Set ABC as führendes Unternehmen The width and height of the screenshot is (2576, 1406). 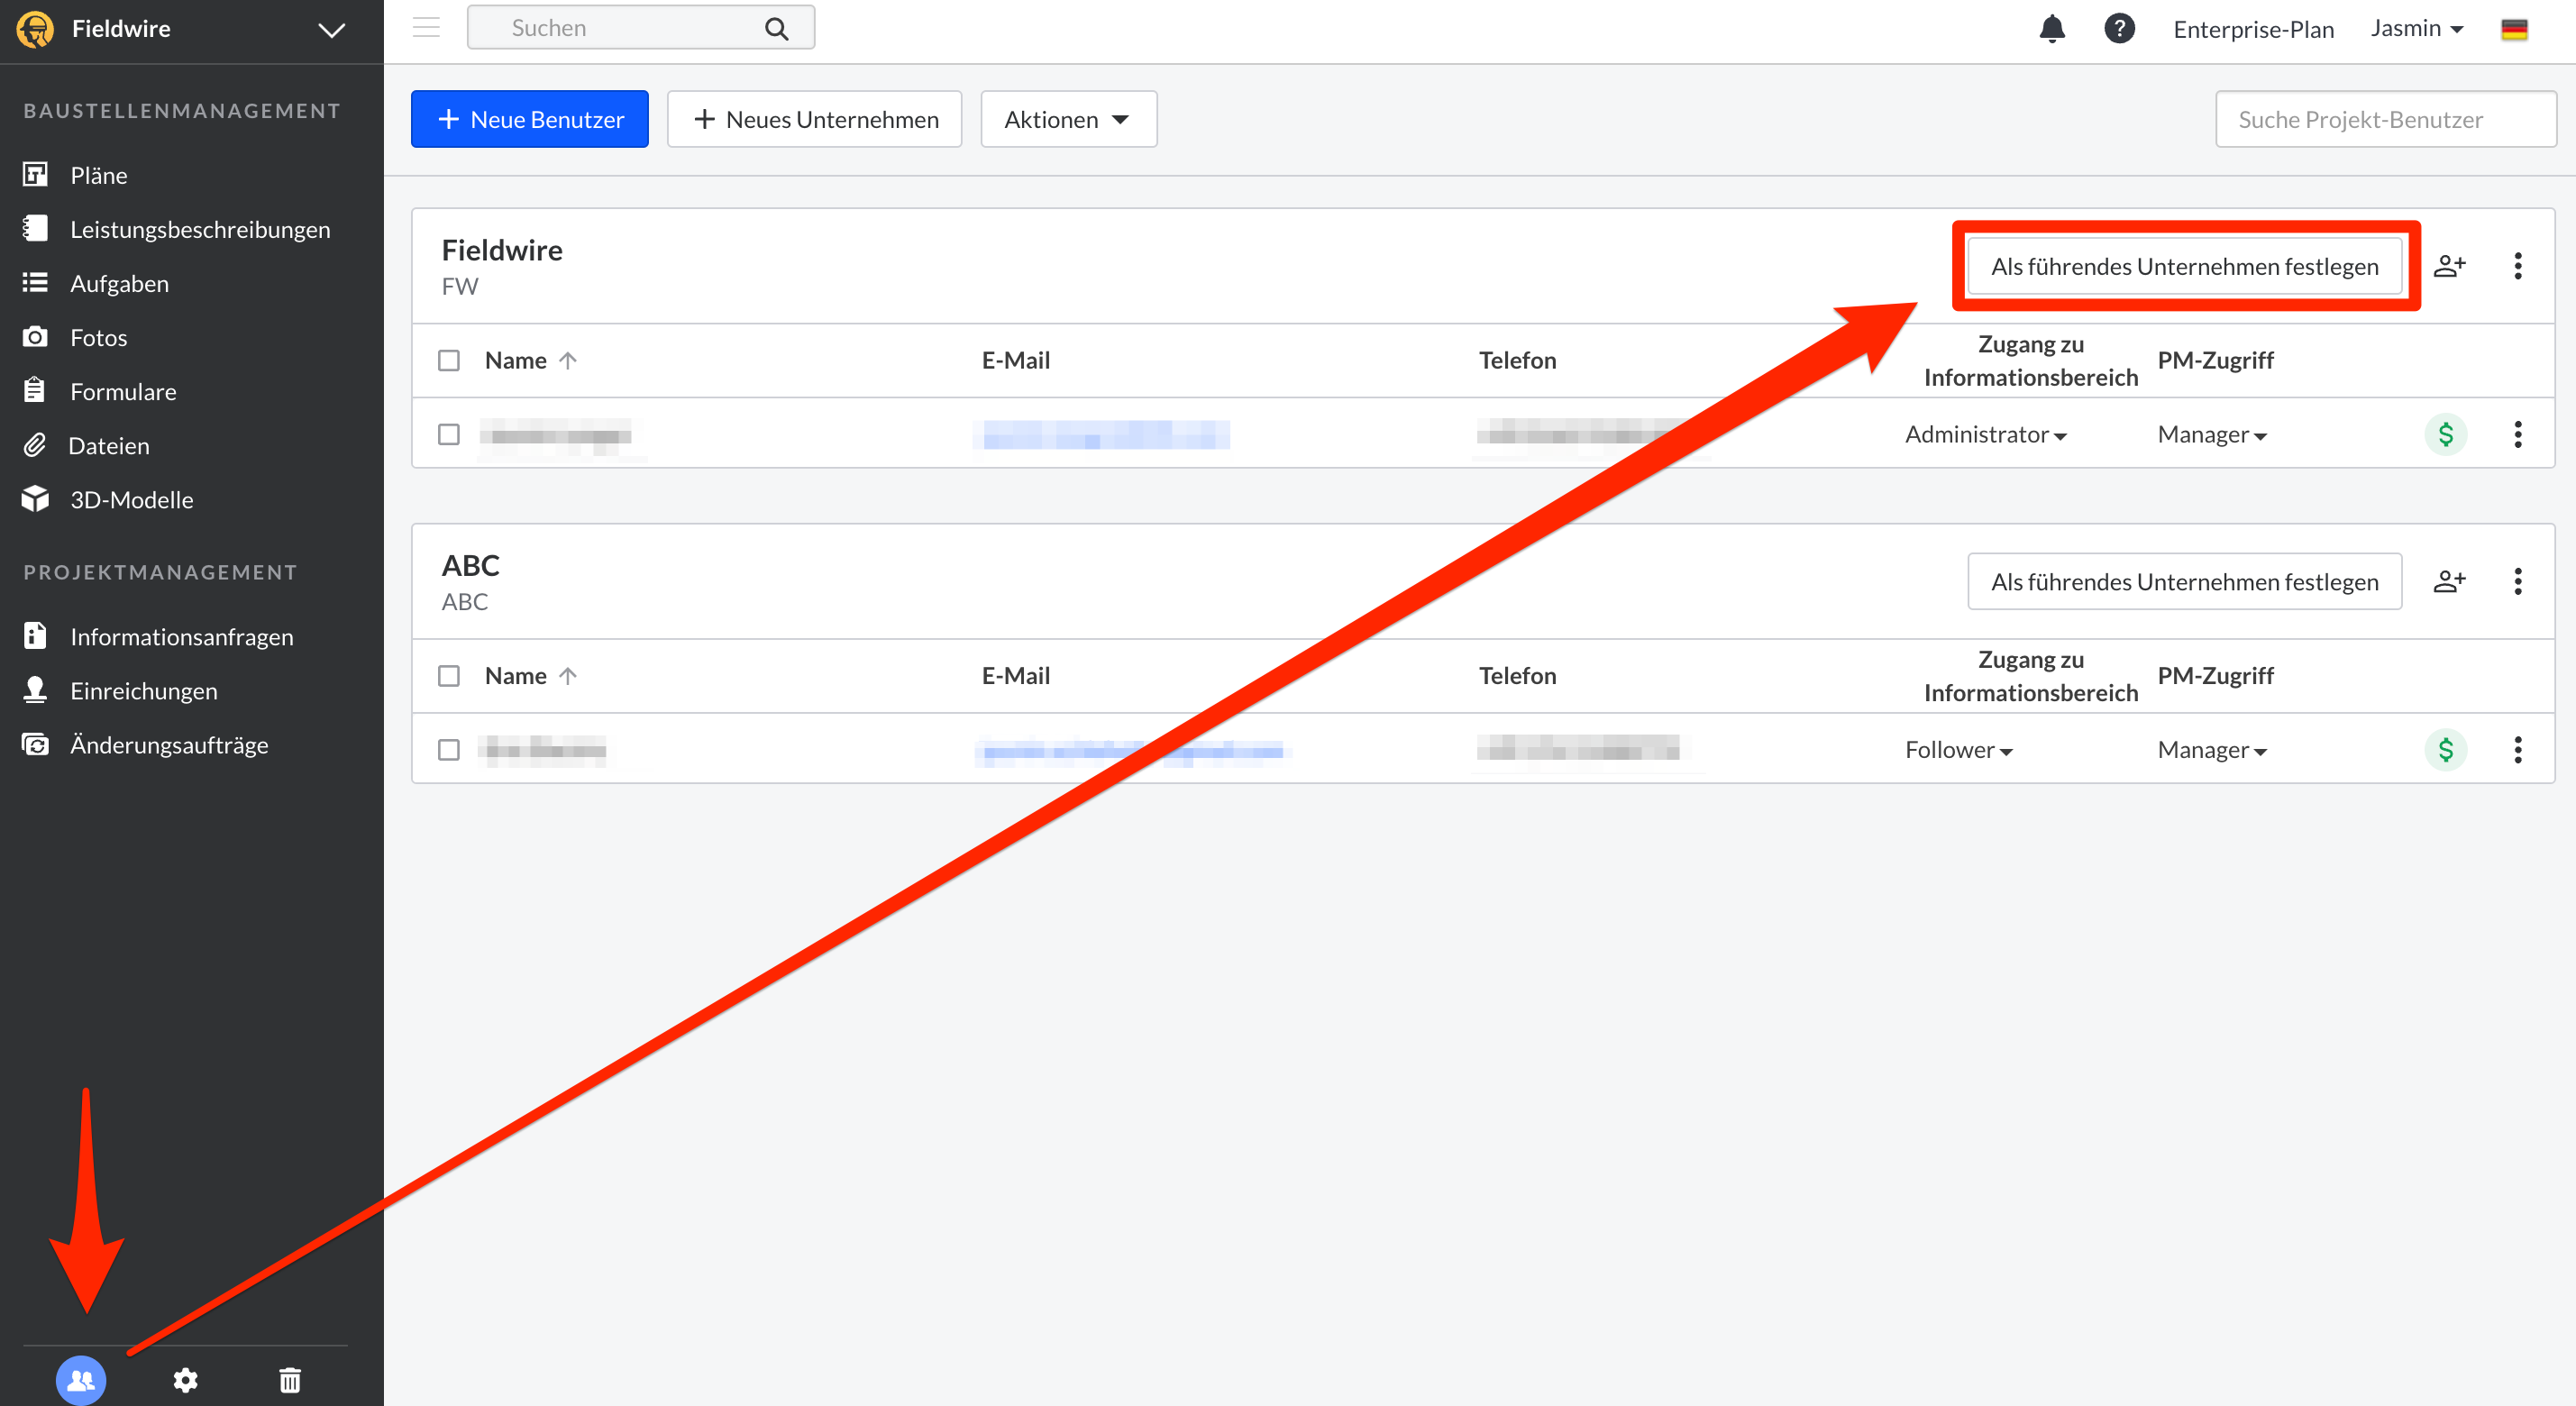[x=2185, y=581]
